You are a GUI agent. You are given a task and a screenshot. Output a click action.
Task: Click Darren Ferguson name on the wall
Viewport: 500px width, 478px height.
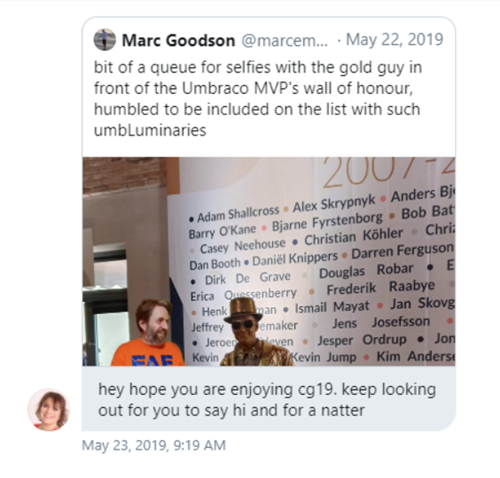tap(402, 250)
